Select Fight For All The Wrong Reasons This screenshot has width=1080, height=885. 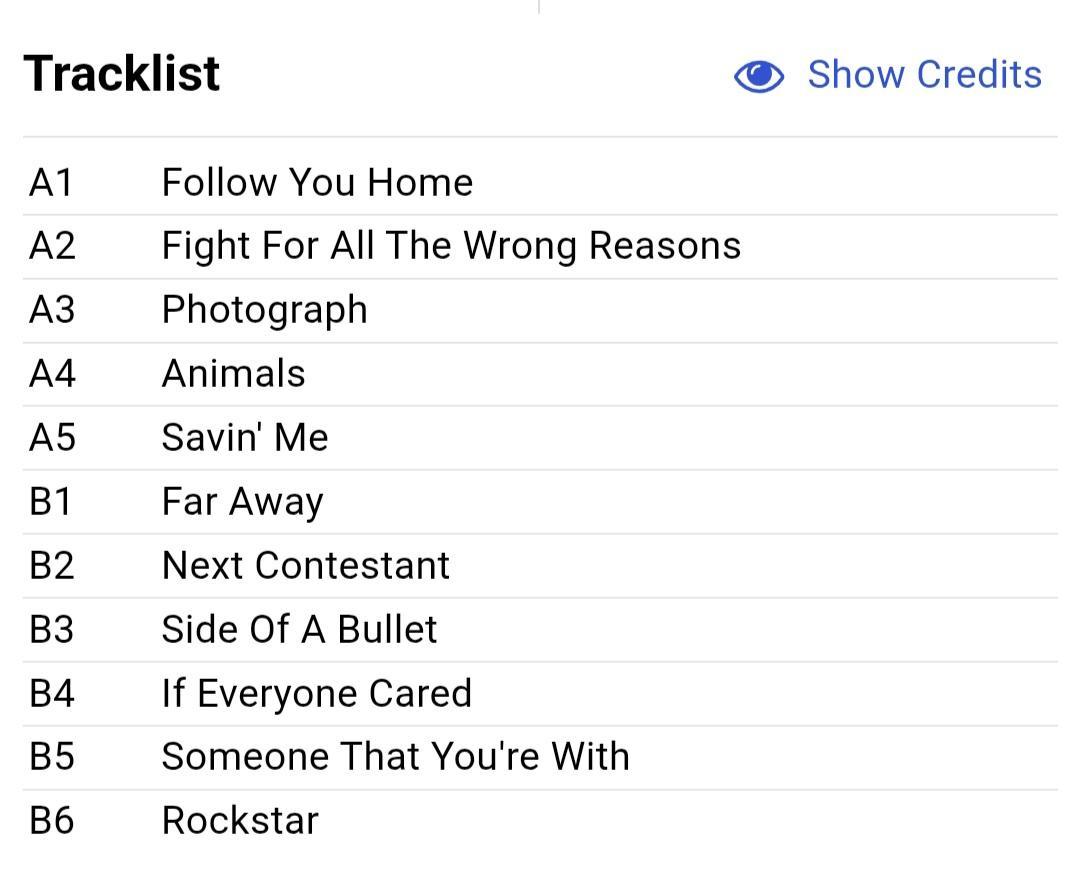click(x=452, y=246)
